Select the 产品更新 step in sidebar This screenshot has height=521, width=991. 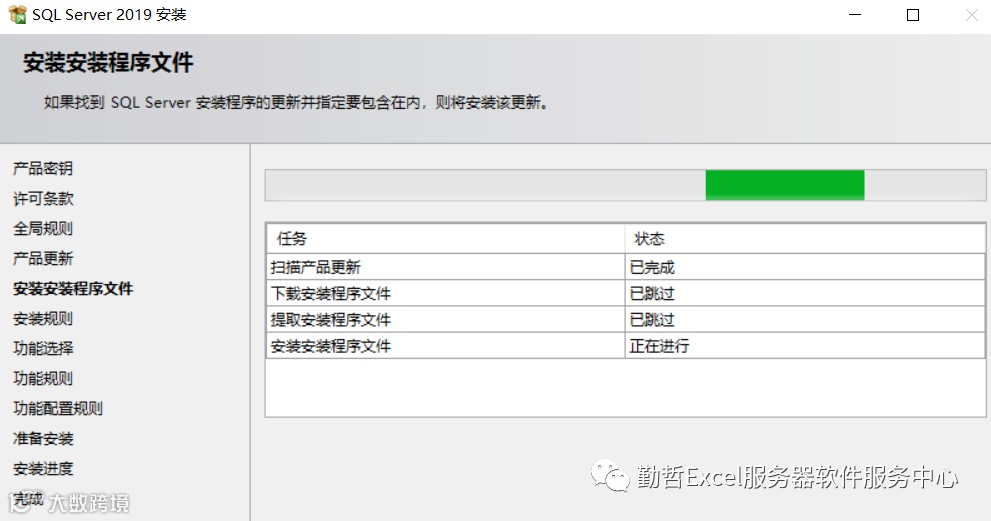(x=43, y=258)
